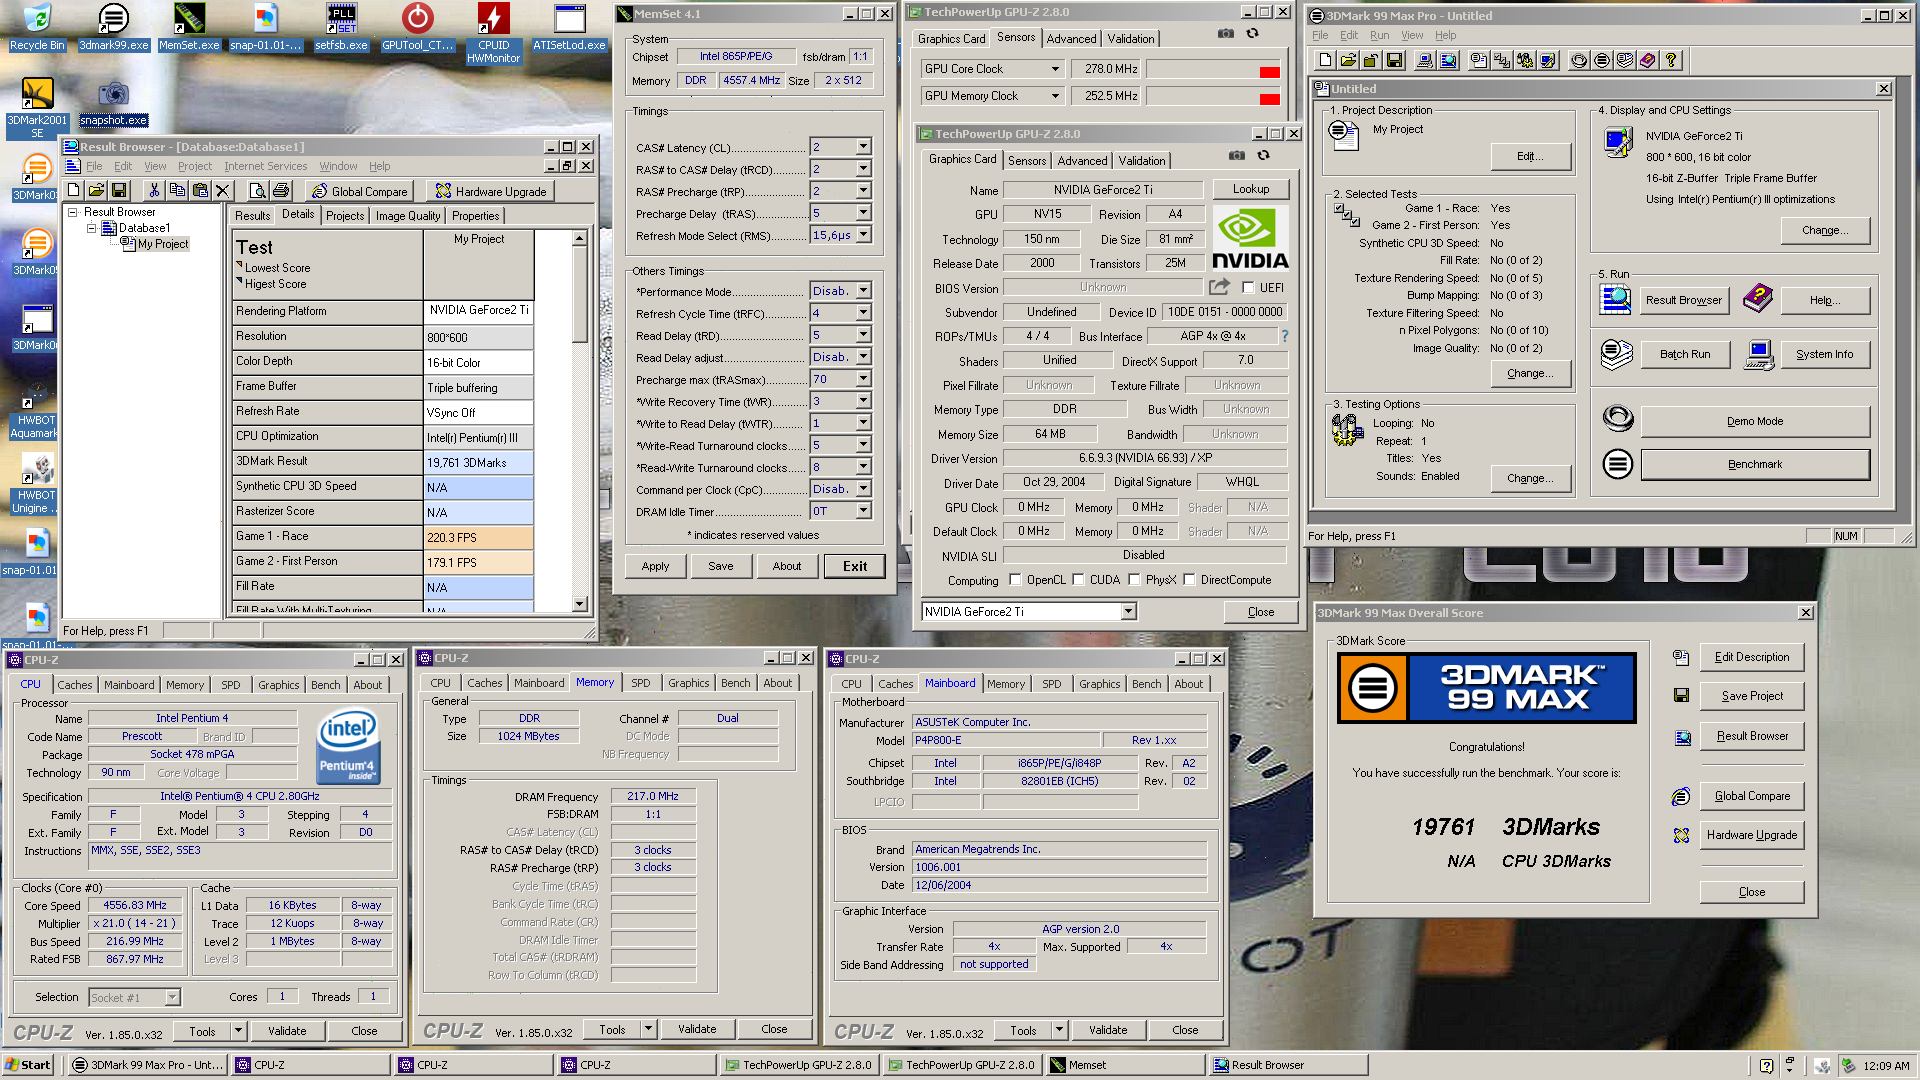The height and width of the screenshot is (1080, 1920).
Task: Open the MemSet.exe desktop icon
Action: [x=189, y=27]
